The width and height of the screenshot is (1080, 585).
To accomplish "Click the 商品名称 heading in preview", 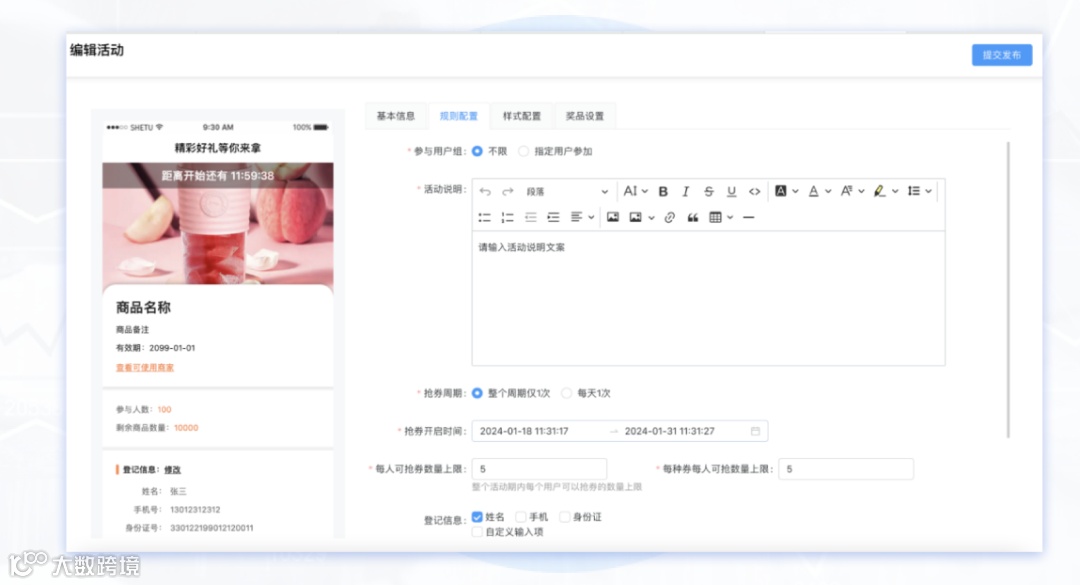I will [143, 308].
